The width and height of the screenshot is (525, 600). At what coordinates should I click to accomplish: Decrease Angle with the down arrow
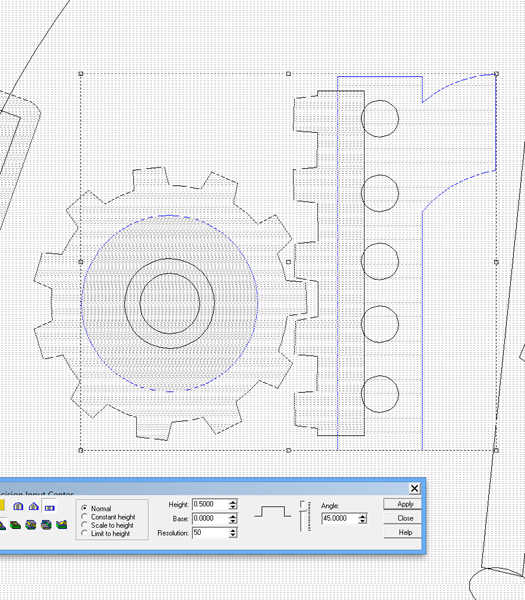(x=362, y=521)
